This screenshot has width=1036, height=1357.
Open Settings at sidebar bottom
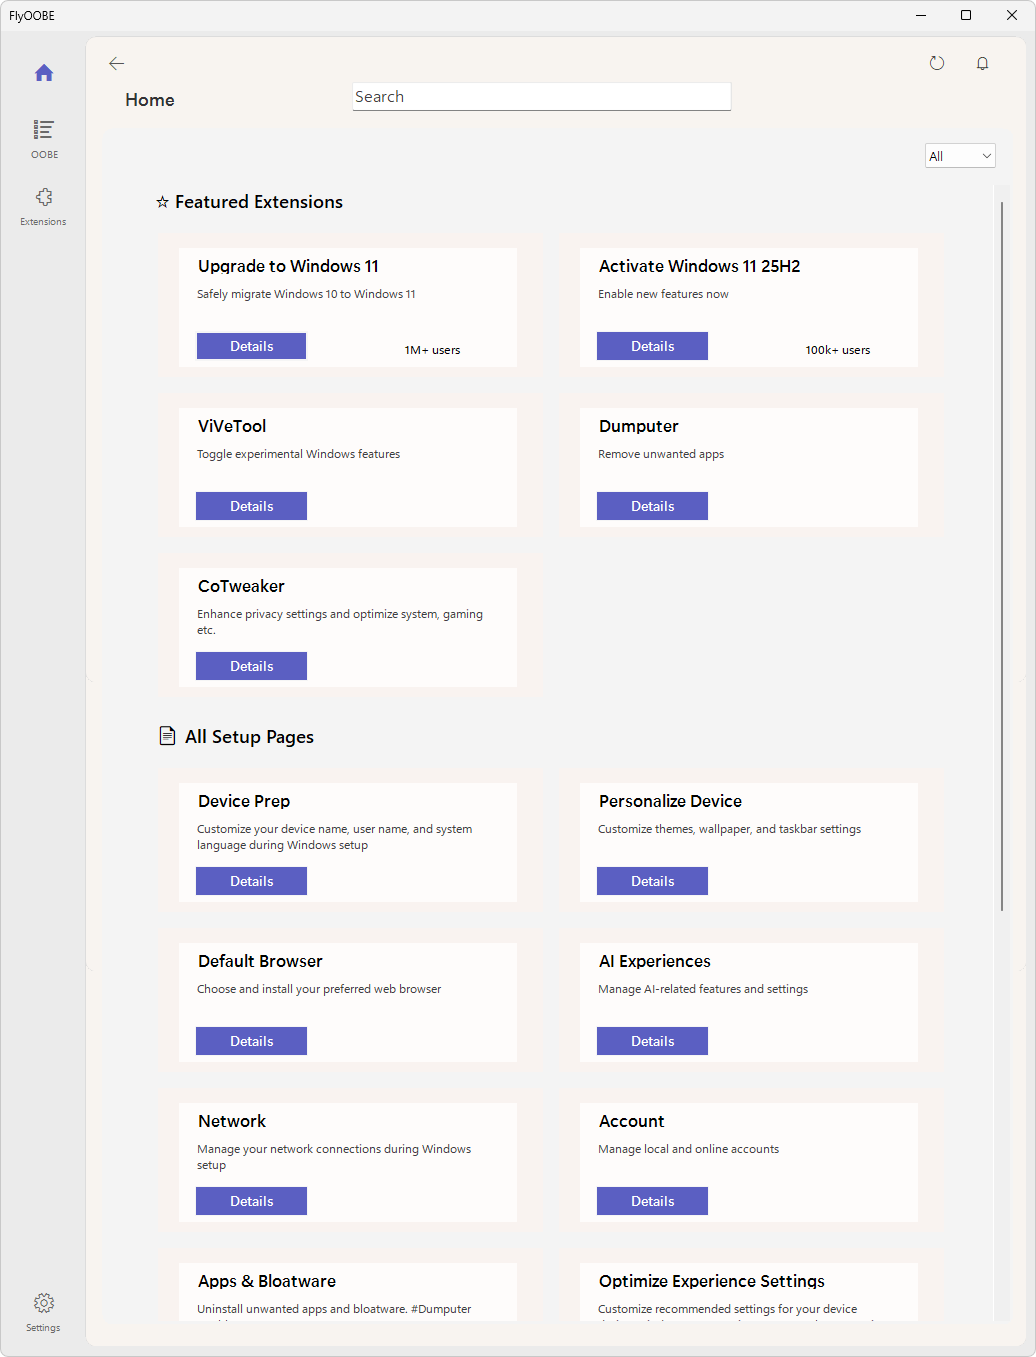coord(43,1311)
